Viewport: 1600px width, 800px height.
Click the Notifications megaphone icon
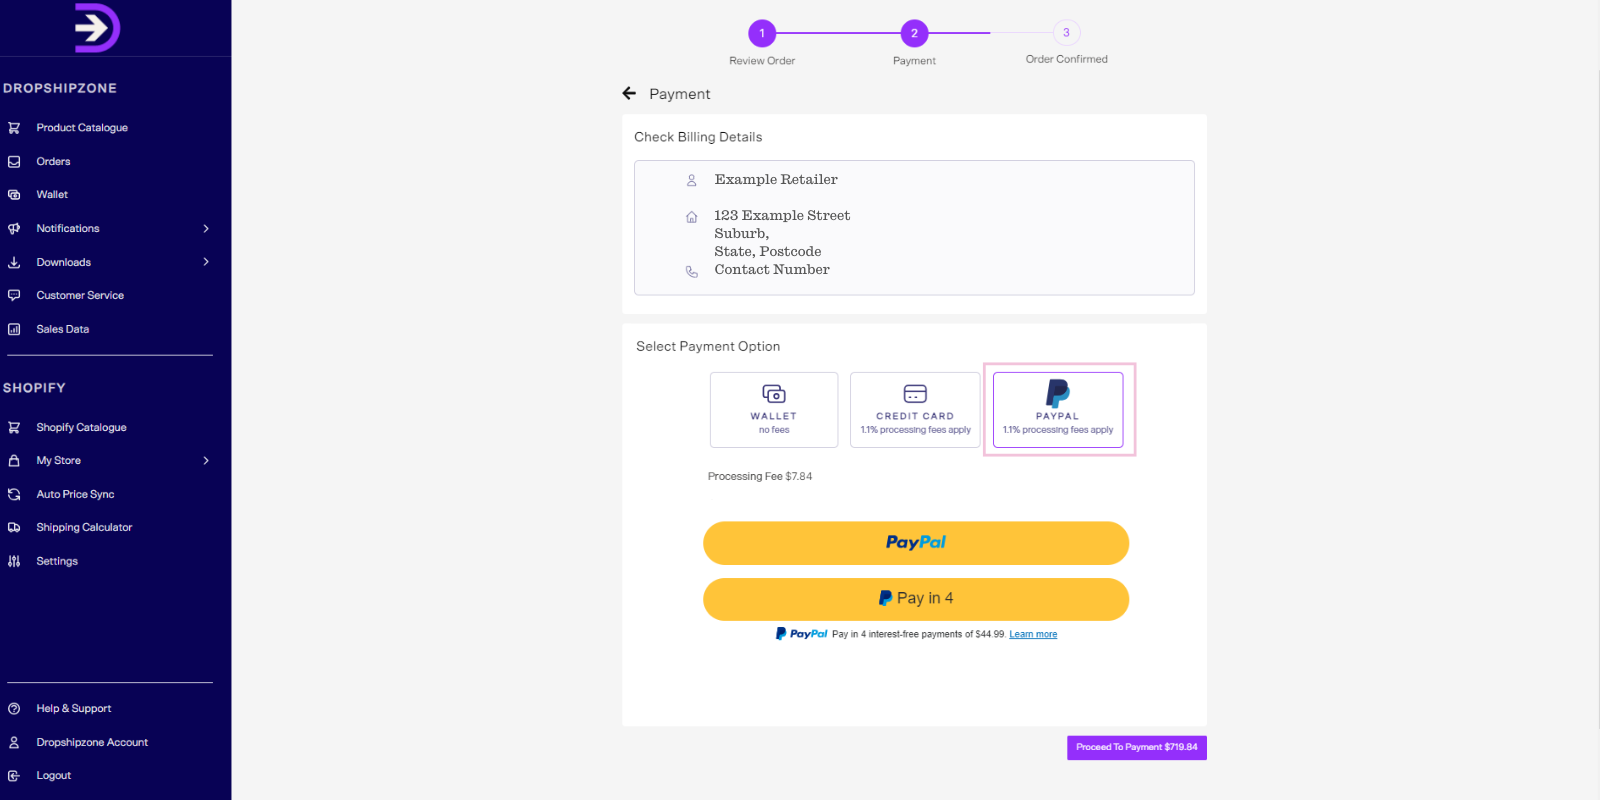[x=14, y=228]
